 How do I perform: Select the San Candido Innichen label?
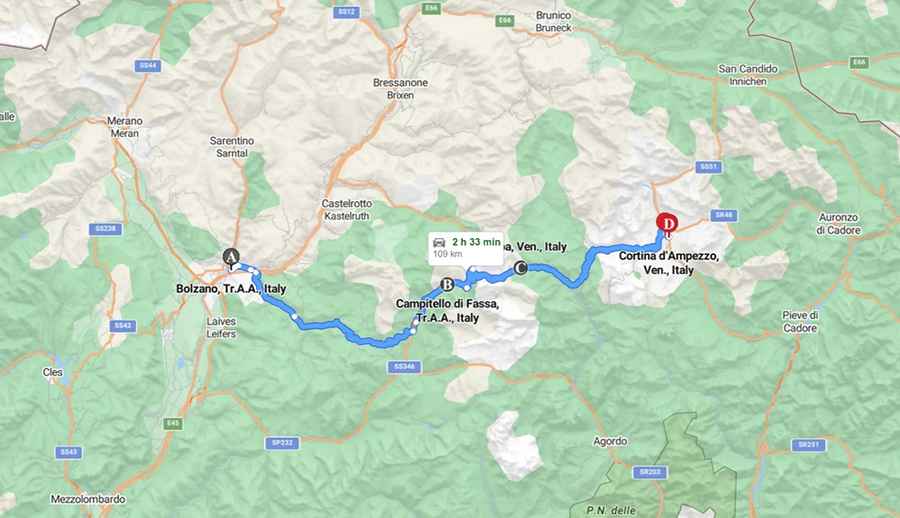(748, 75)
